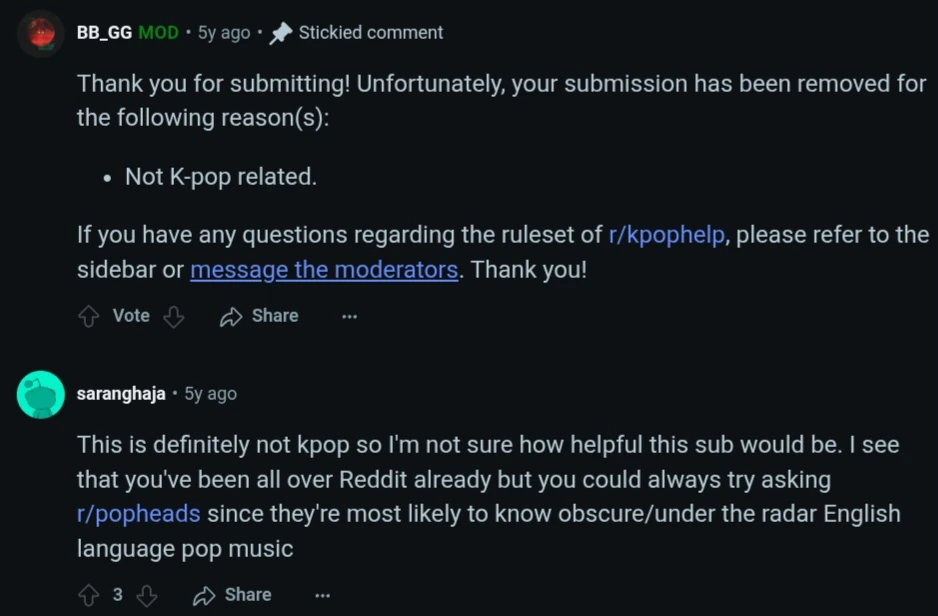The height and width of the screenshot is (616, 938).
Task: Click the BB_GG username
Action: pyautogui.click(x=104, y=33)
